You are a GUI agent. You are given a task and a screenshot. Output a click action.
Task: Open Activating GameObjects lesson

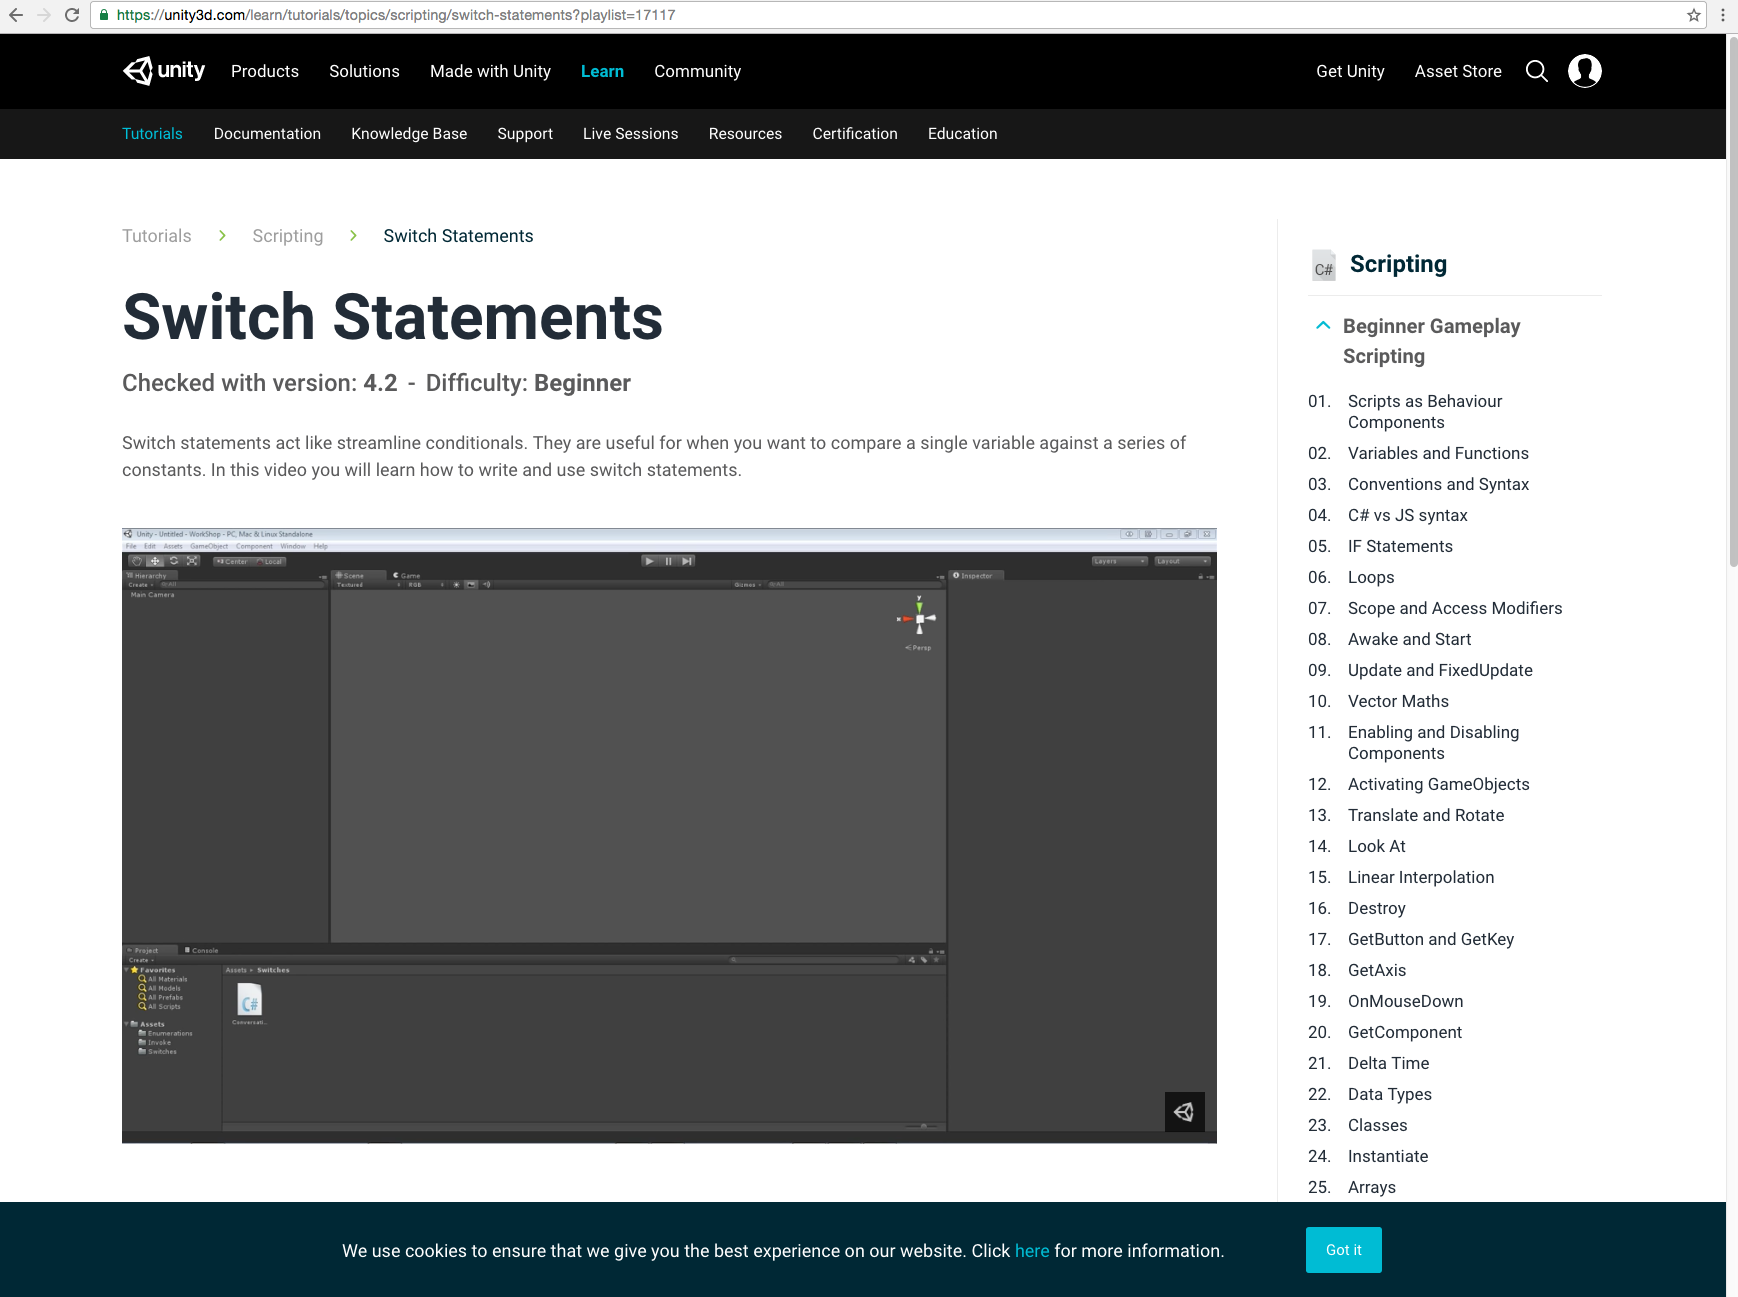tap(1439, 784)
